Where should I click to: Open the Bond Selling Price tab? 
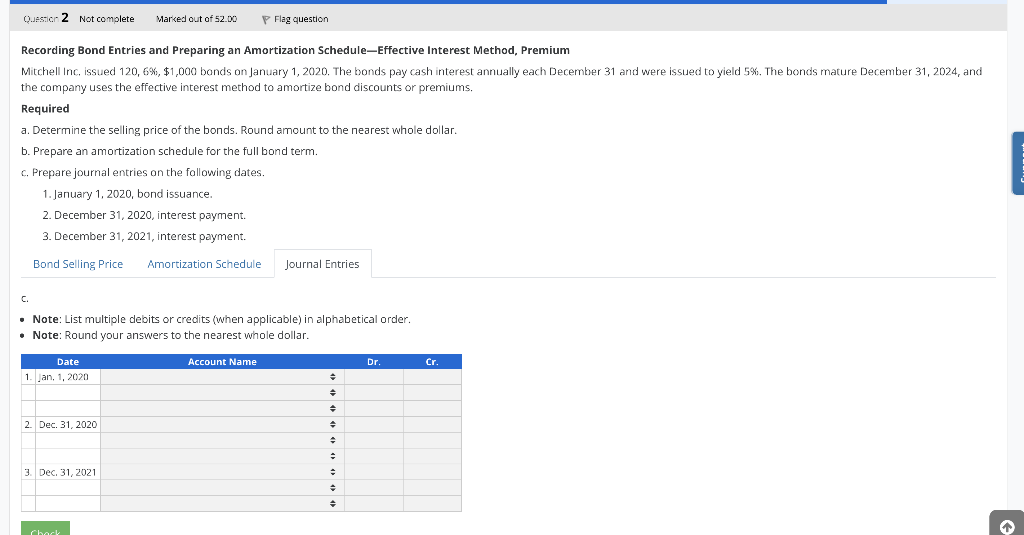click(x=78, y=264)
